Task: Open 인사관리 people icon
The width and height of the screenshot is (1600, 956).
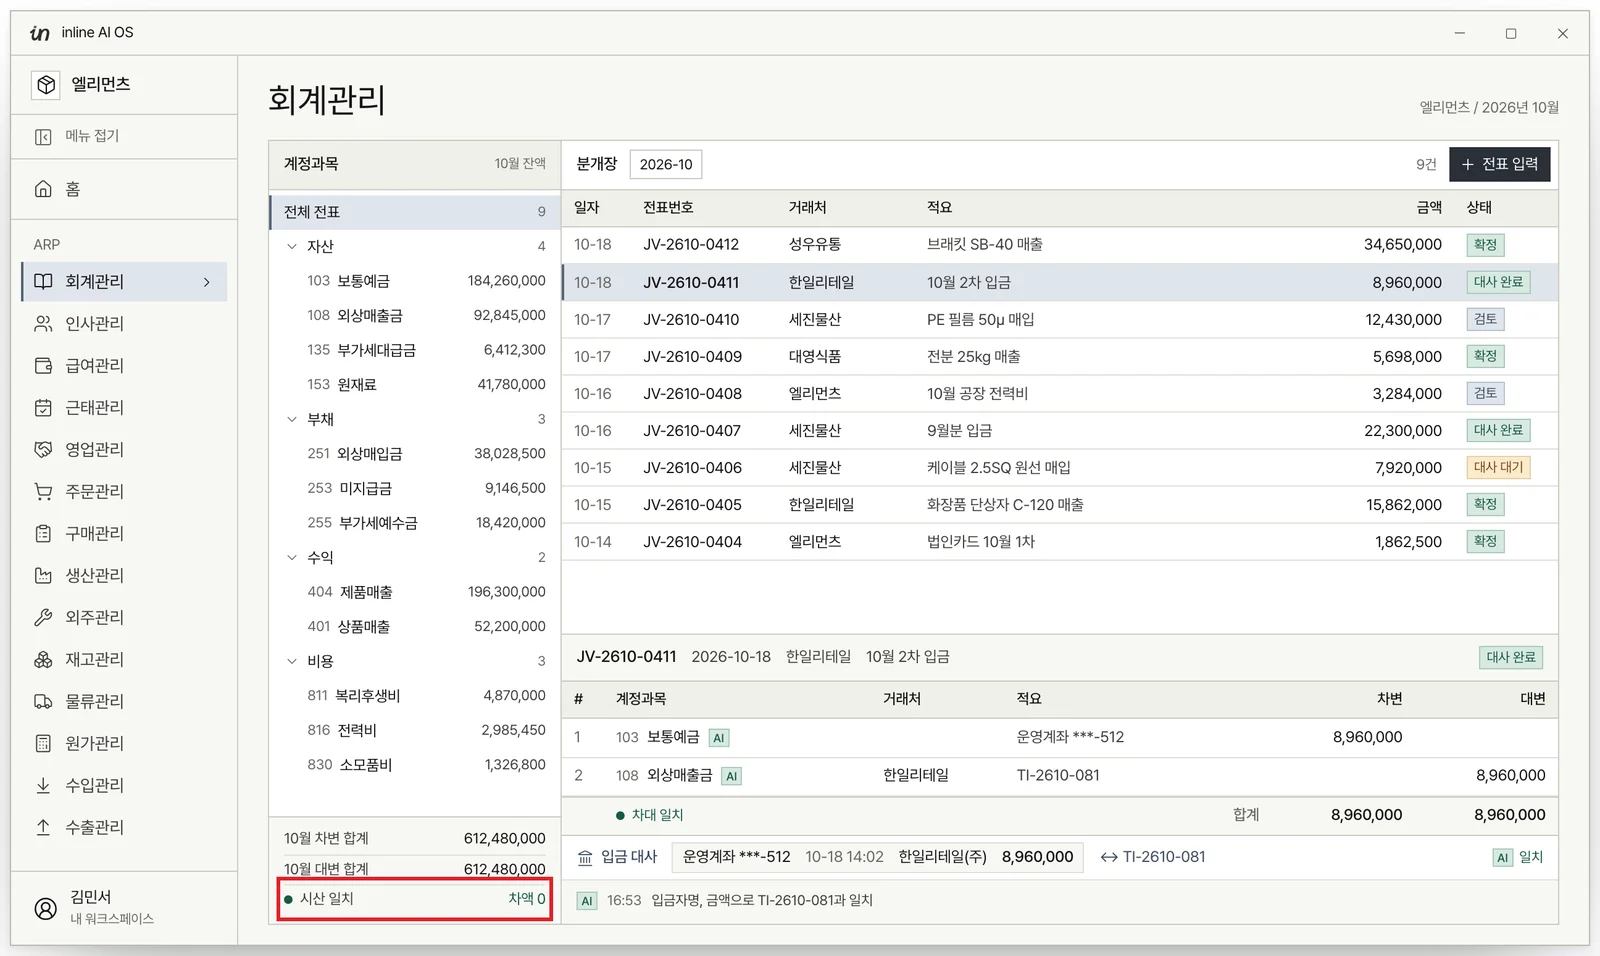Action: [43, 324]
